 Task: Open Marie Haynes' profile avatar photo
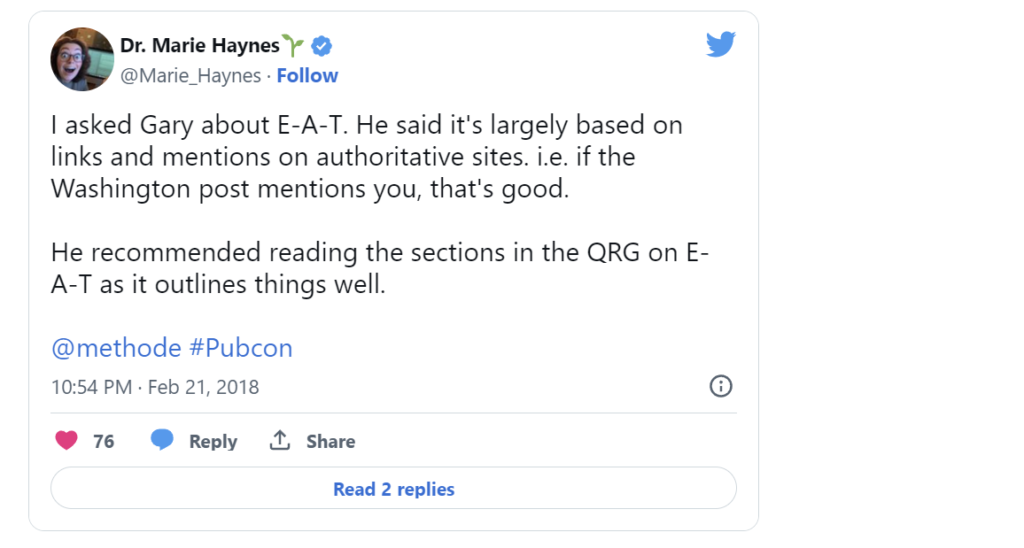click(82, 59)
